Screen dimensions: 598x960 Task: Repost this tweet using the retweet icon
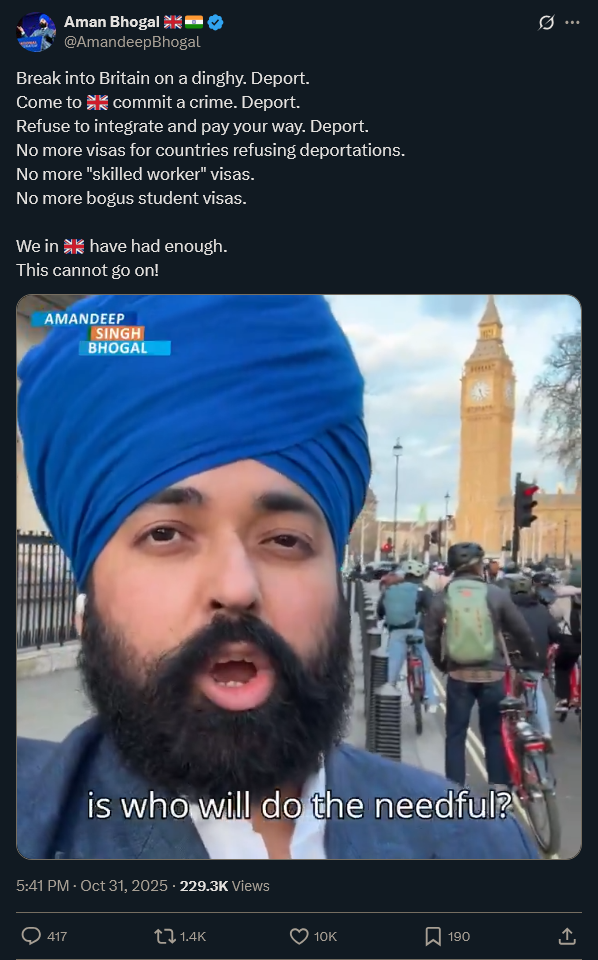pos(164,936)
